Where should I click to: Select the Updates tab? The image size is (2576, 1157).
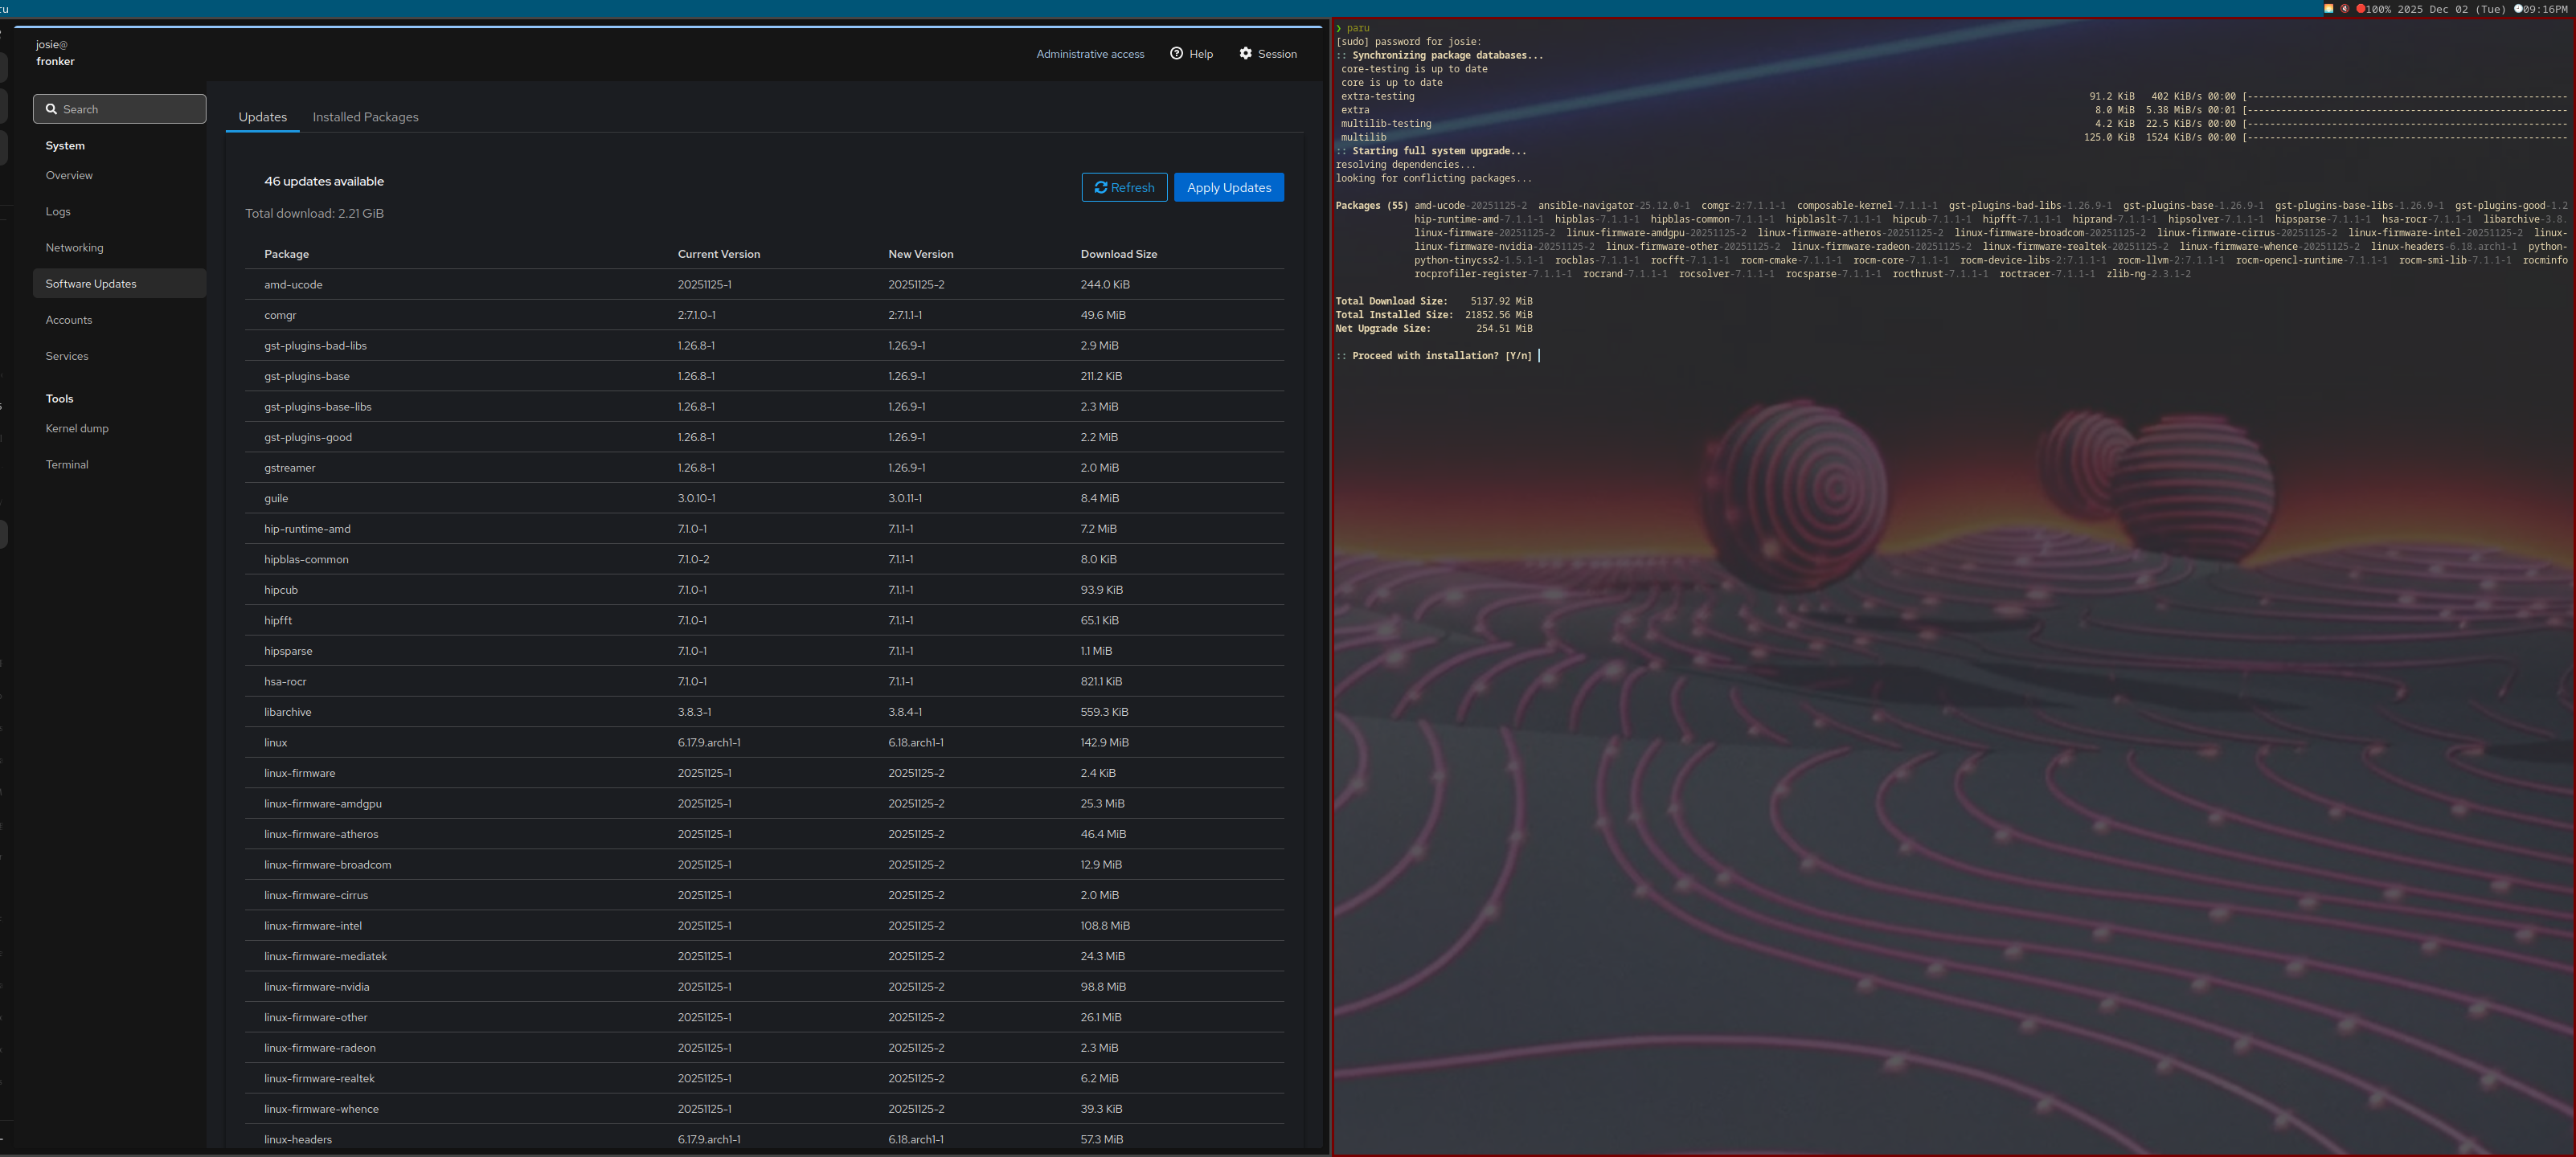[262, 117]
